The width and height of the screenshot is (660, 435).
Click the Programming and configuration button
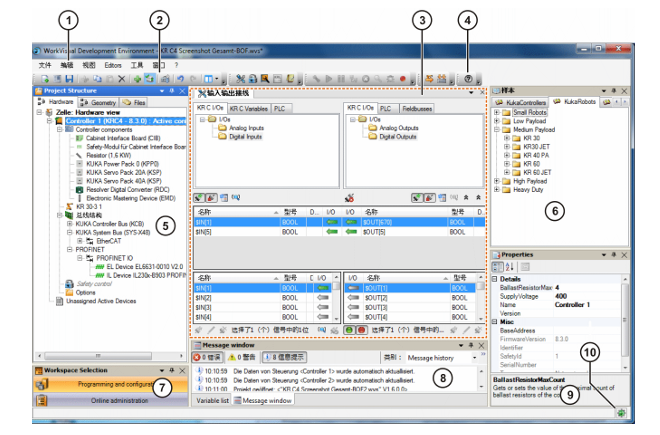click(x=110, y=383)
